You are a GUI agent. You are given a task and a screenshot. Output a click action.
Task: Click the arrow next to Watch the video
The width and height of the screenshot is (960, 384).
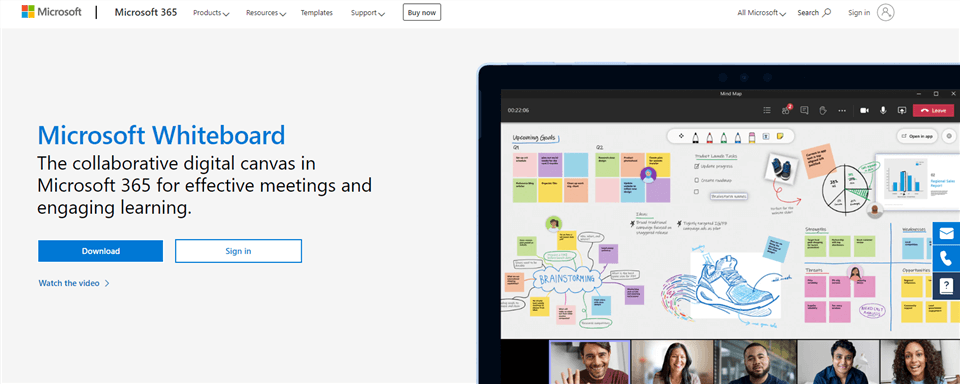tap(107, 284)
